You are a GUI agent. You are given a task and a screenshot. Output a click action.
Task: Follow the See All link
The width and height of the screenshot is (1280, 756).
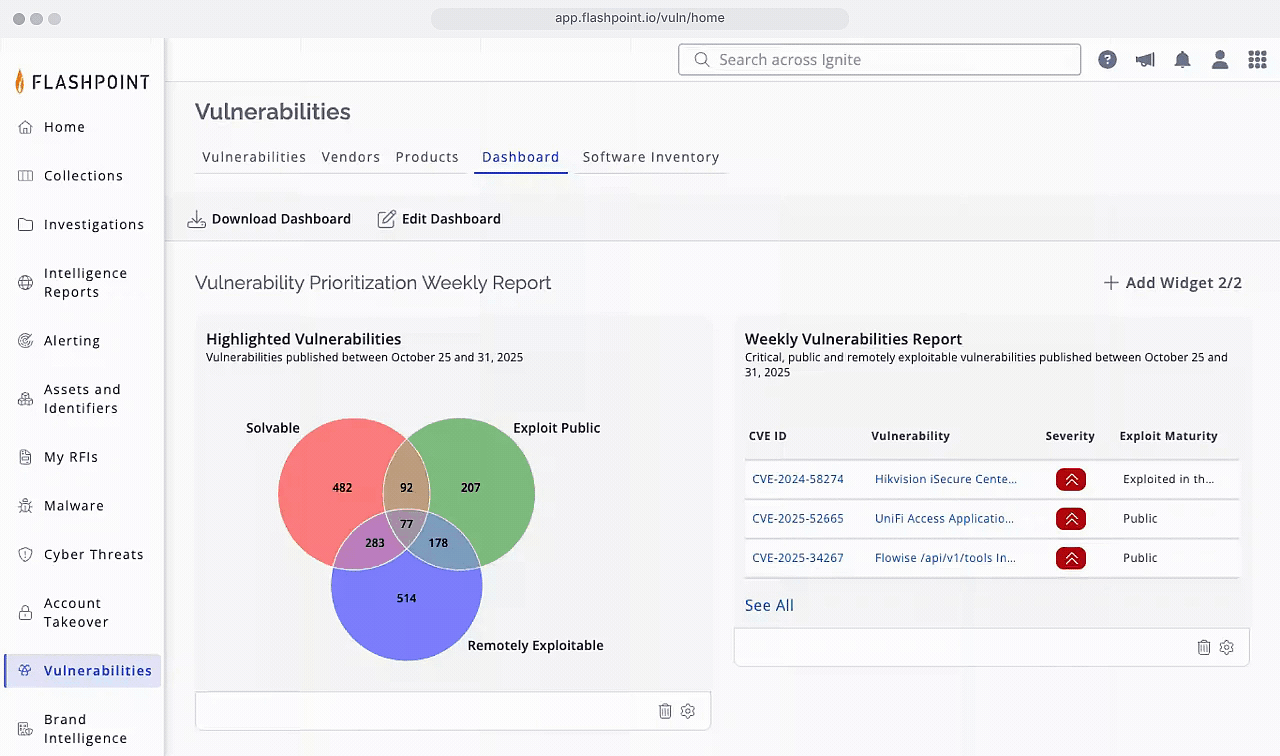(769, 605)
